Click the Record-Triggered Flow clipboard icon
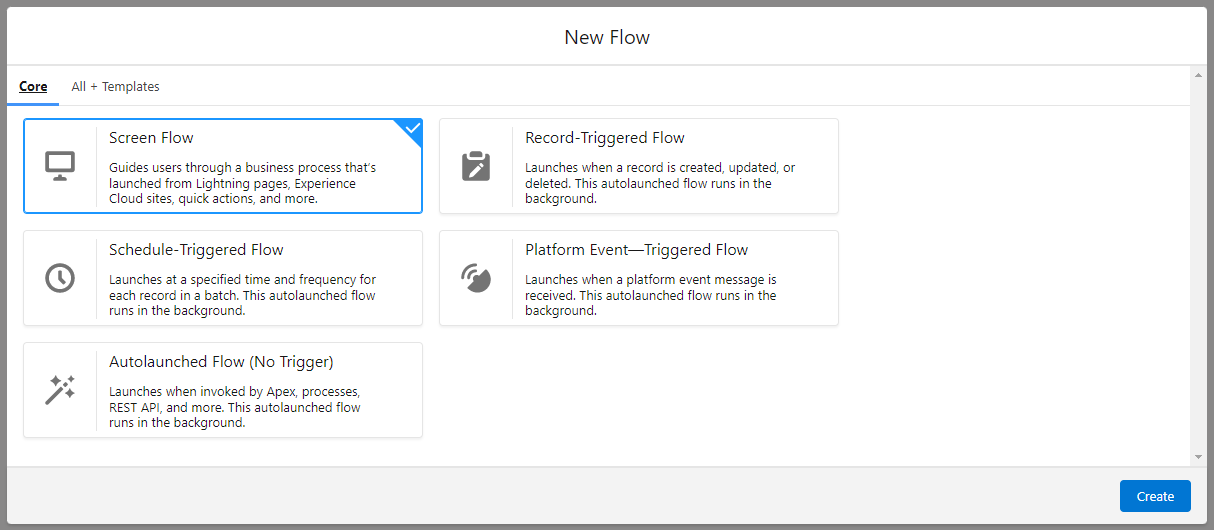 pos(476,166)
